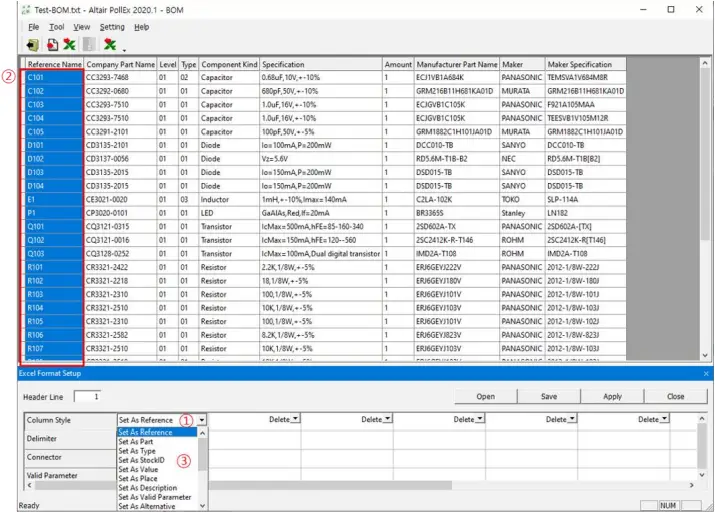The width and height of the screenshot is (715, 513).
Task: Click the Vz=5.6V specification cell
Action: coord(321,159)
